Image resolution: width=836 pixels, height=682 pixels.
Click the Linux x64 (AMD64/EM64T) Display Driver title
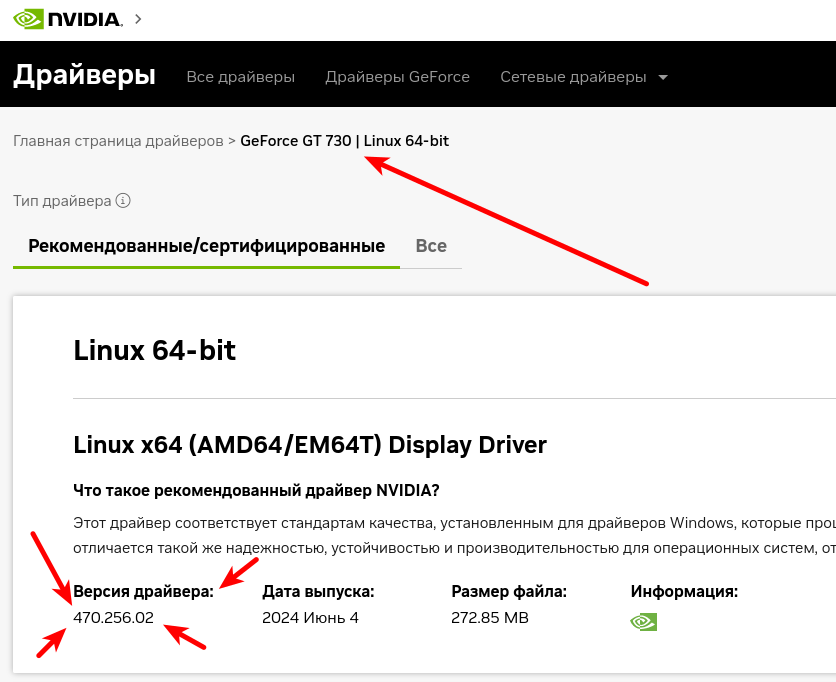(310, 445)
